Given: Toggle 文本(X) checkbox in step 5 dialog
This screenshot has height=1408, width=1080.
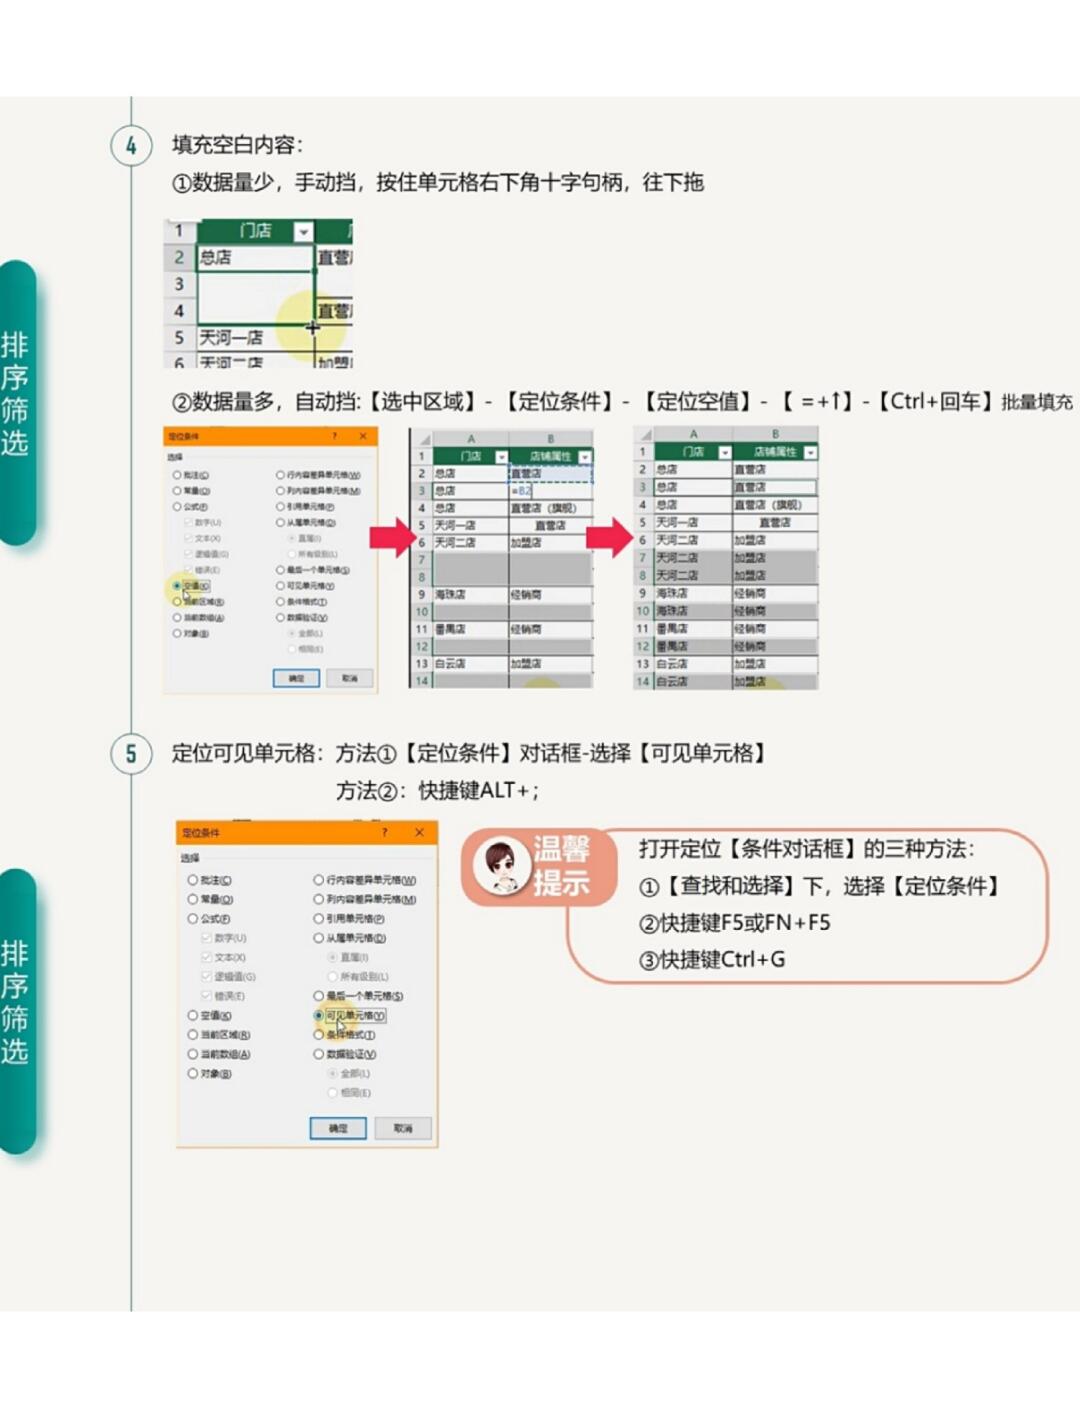Looking at the screenshot, I should click(206, 957).
